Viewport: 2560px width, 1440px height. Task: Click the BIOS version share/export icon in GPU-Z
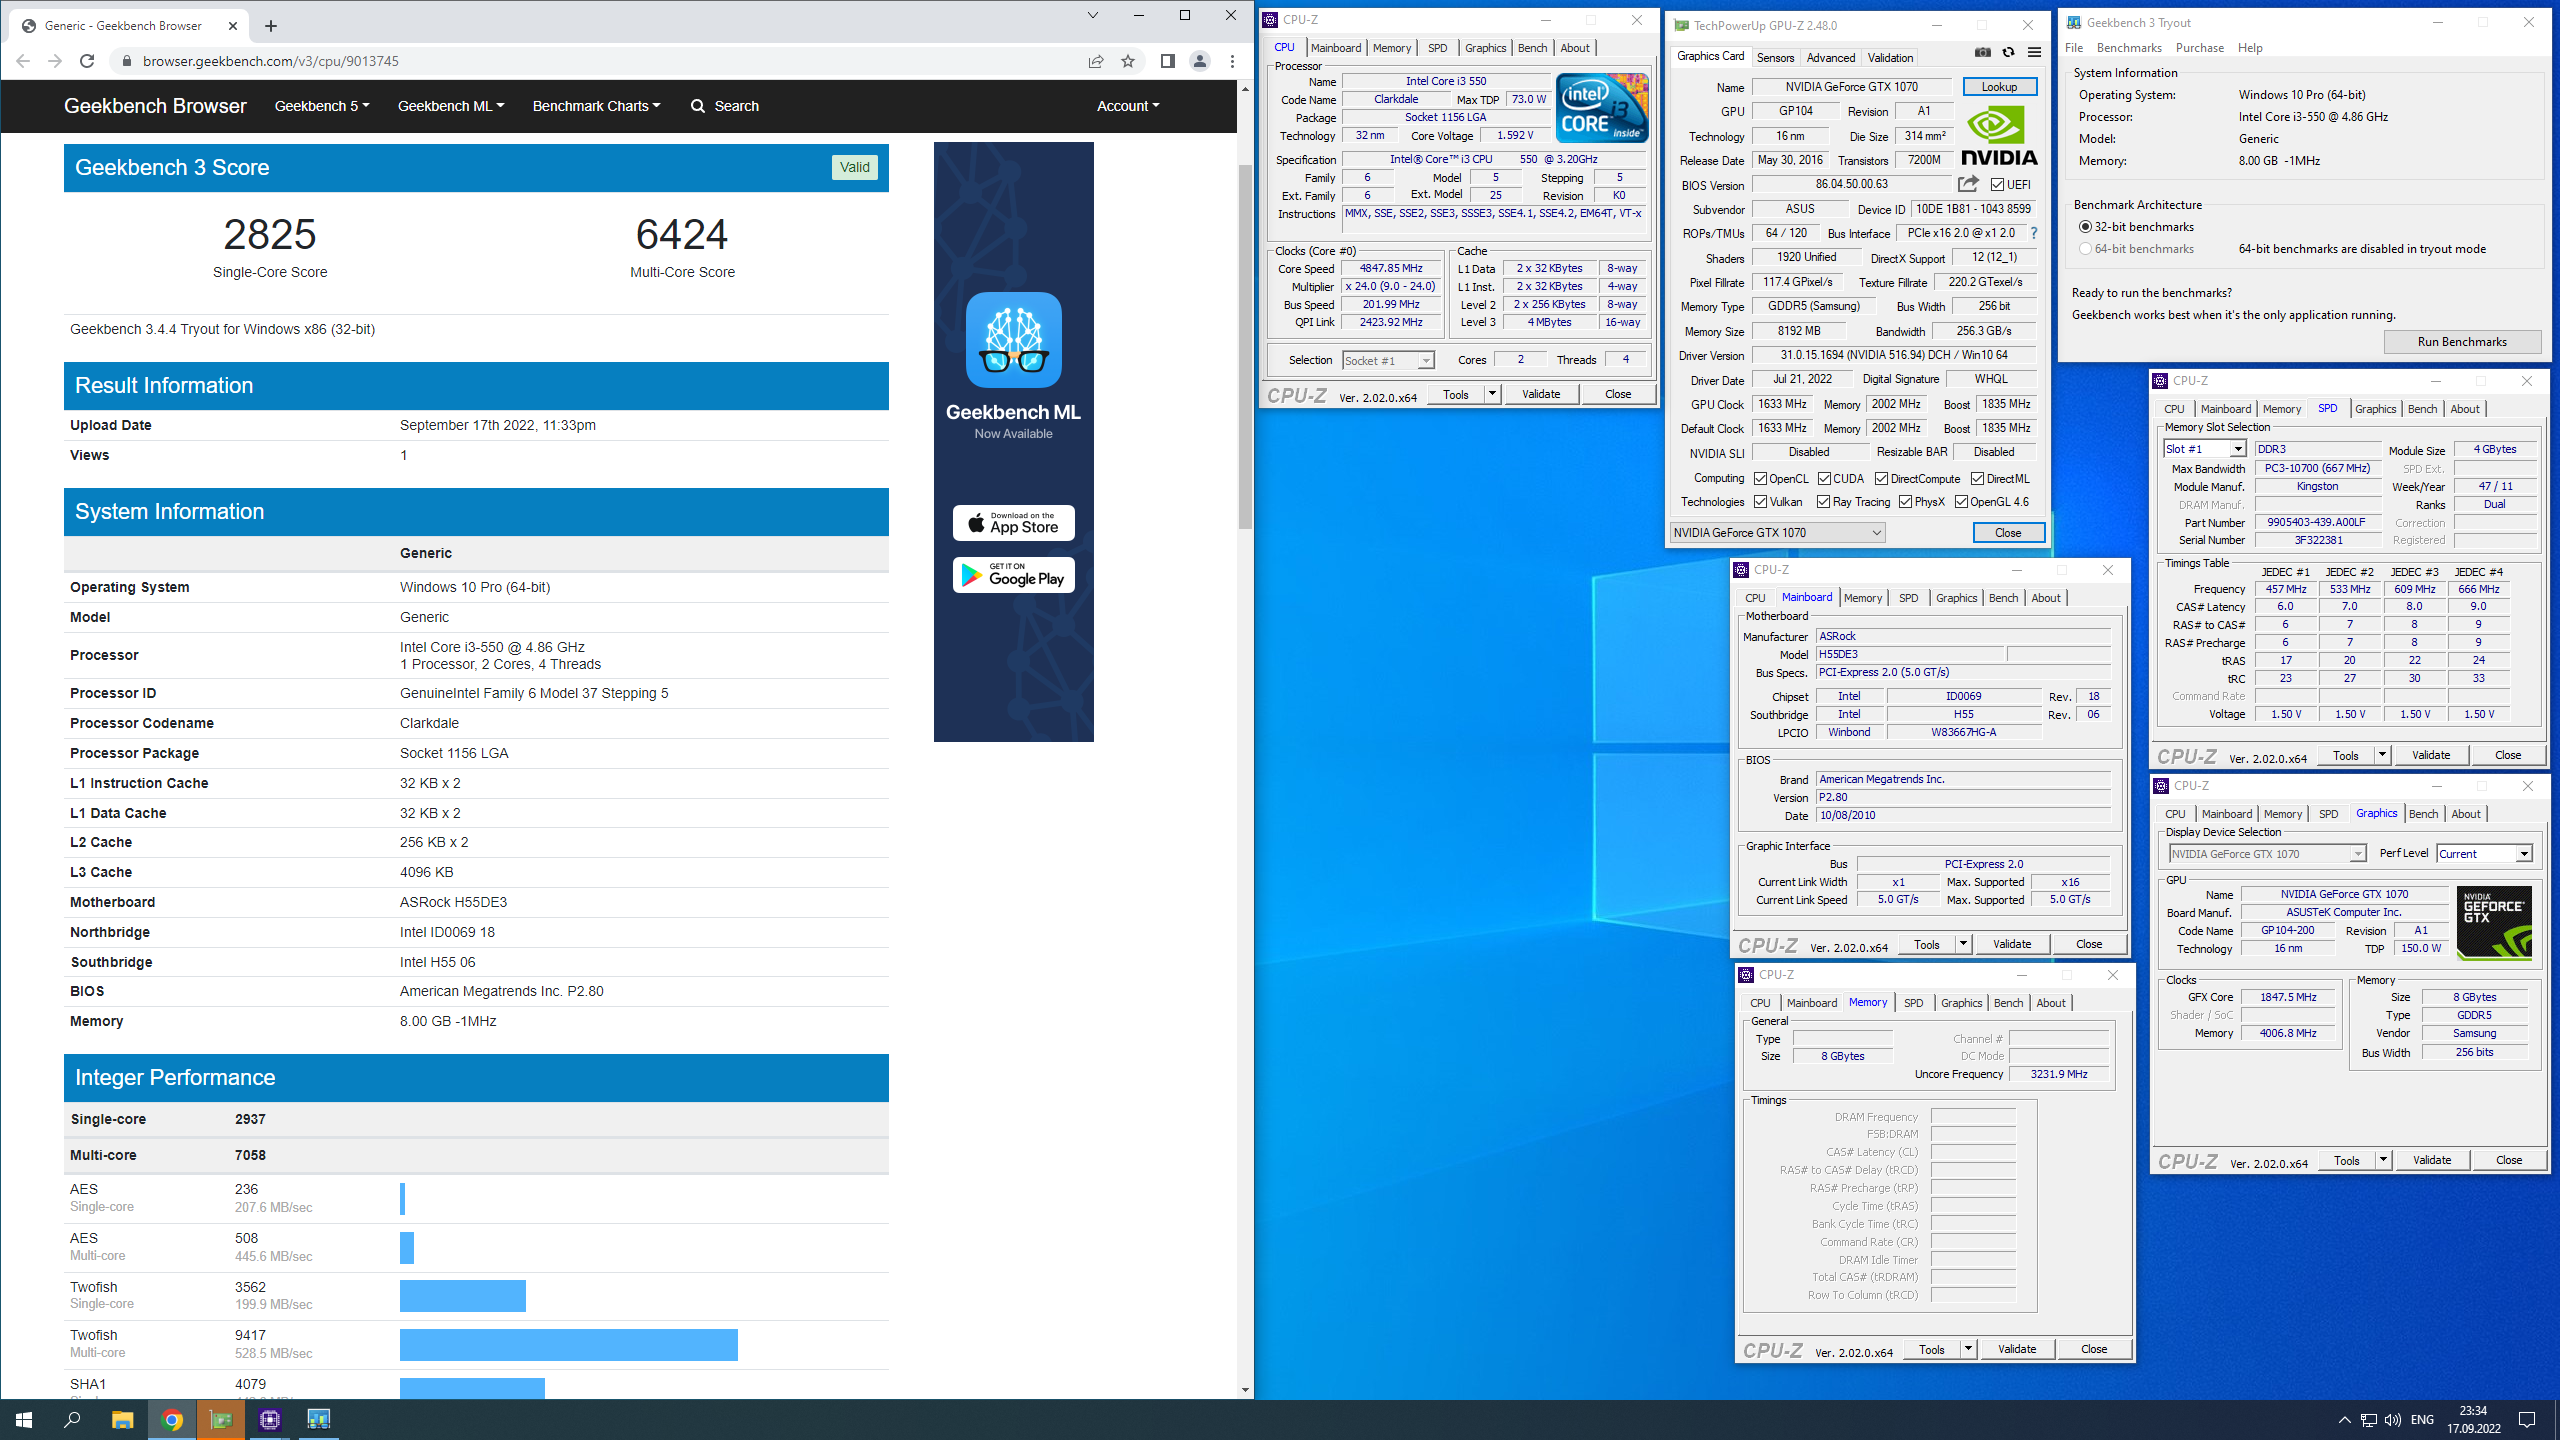tap(1968, 184)
